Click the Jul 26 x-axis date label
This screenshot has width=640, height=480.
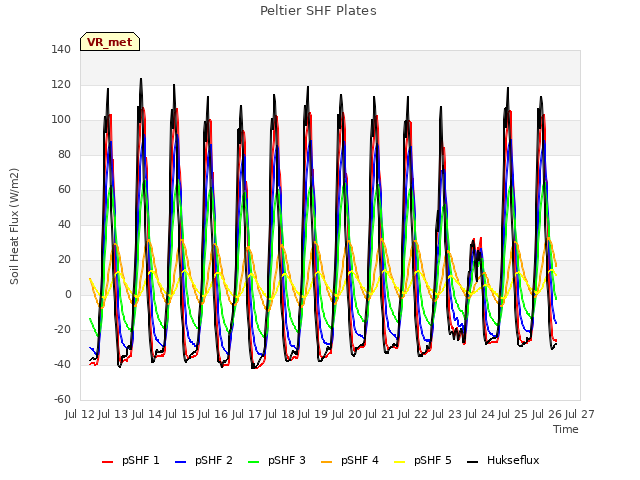[547, 414]
